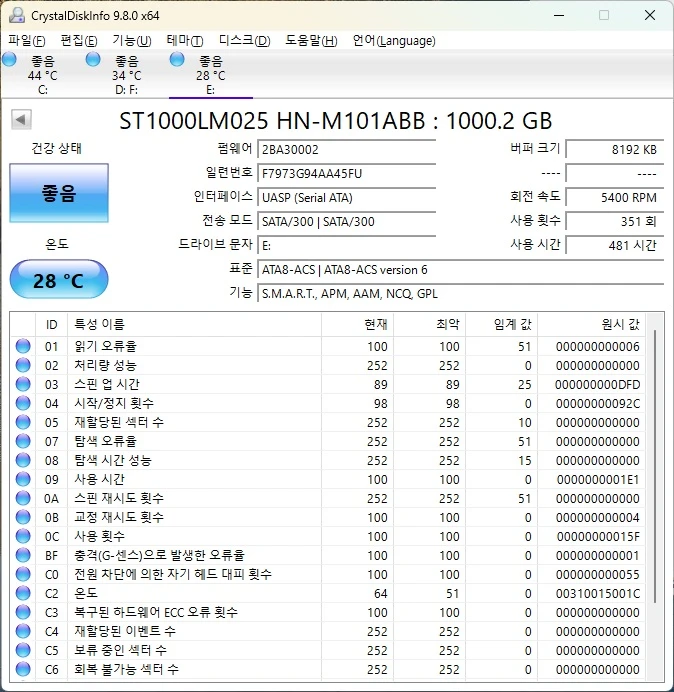Click features field S.M.A.R.T., APM, AAM, NCQ, GPL
Viewport: 674px width, 692px height.
pos(460,293)
